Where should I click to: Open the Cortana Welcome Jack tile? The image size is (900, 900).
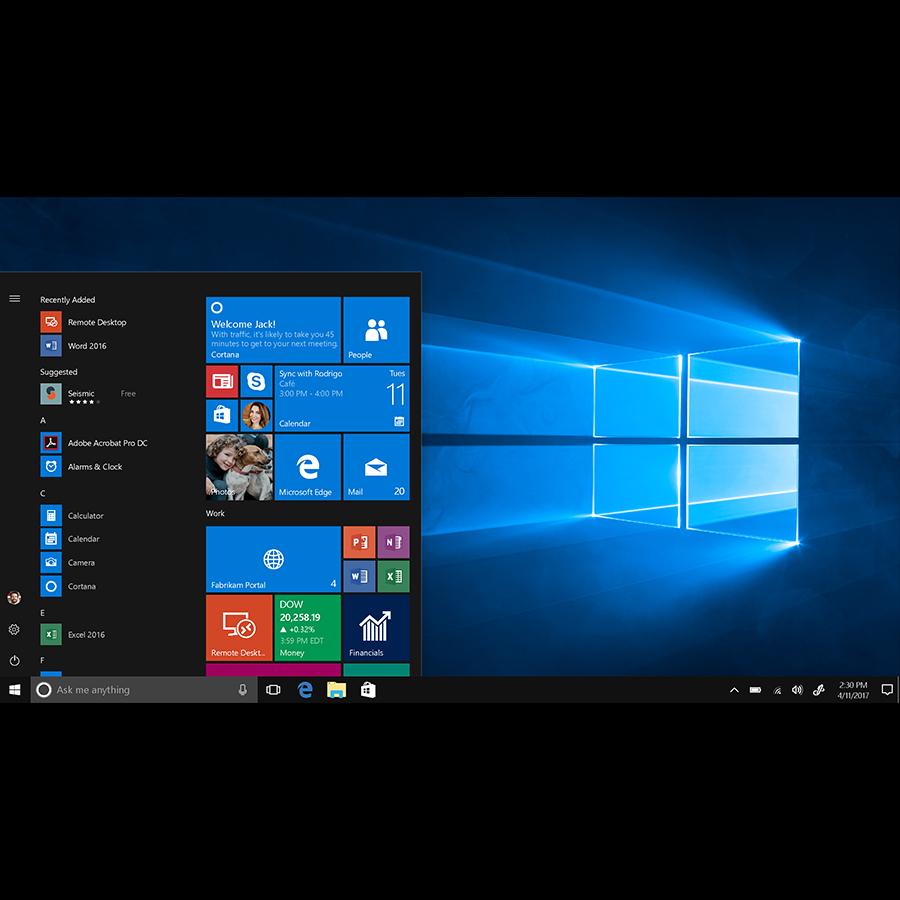pyautogui.click(x=273, y=329)
